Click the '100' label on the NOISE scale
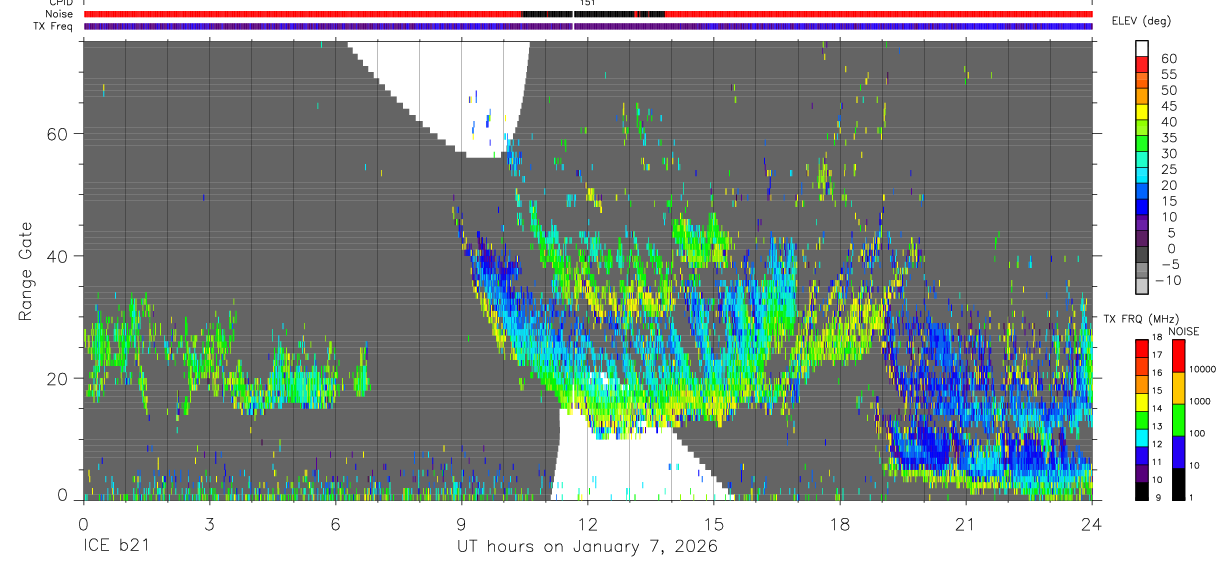Image resolution: width=1228 pixels, height=567 pixels. tap(1197, 433)
